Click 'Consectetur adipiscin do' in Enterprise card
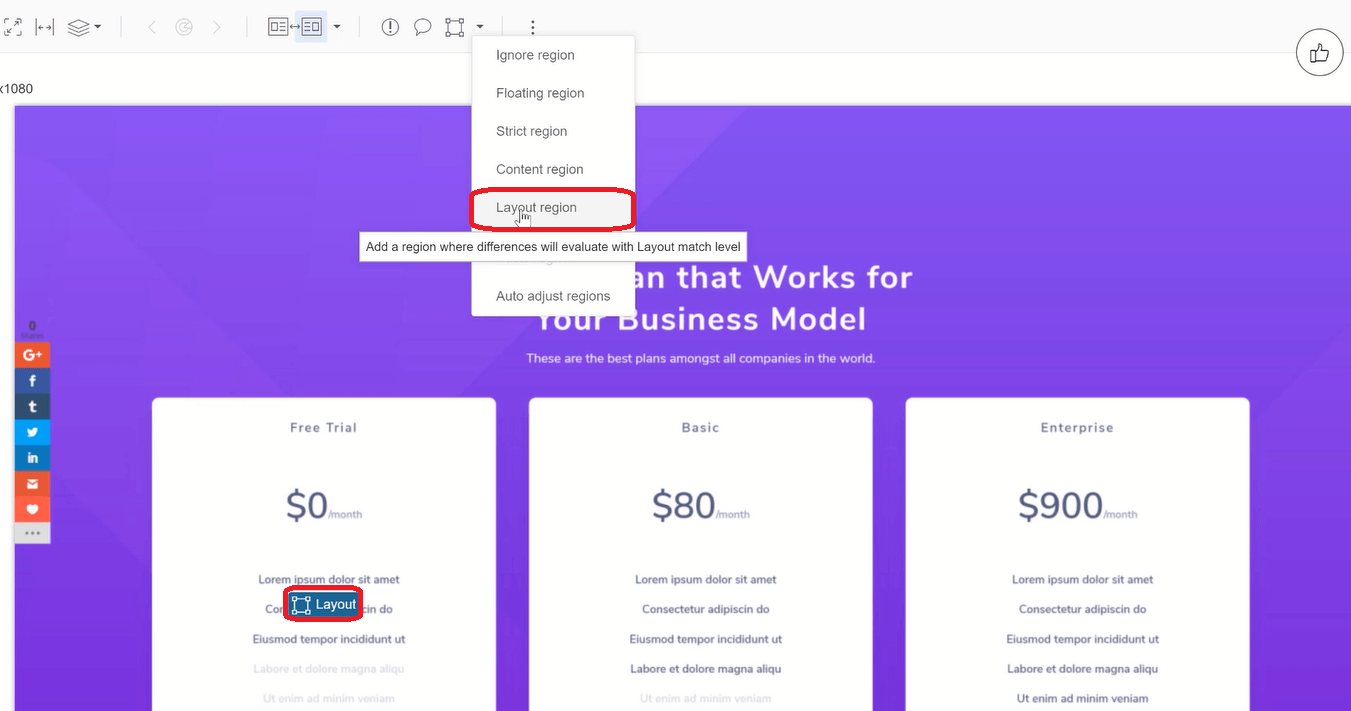 [x=1083, y=609]
